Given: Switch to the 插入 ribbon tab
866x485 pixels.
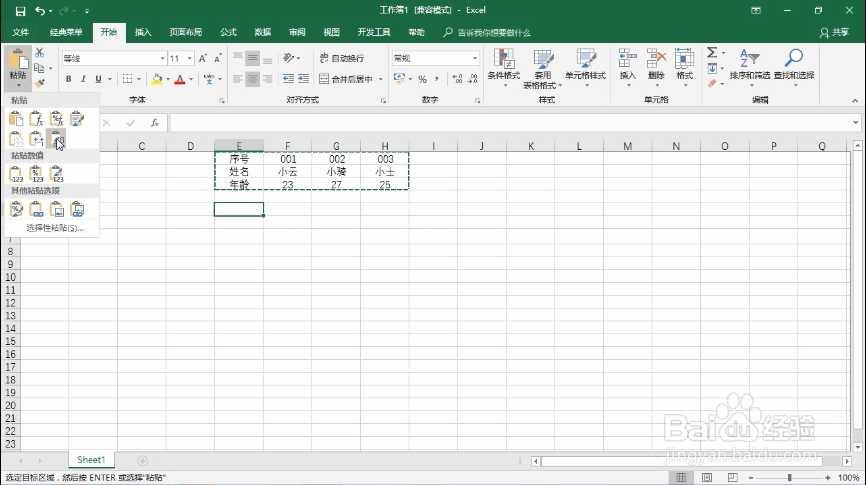Looking at the screenshot, I should point(143,32).
